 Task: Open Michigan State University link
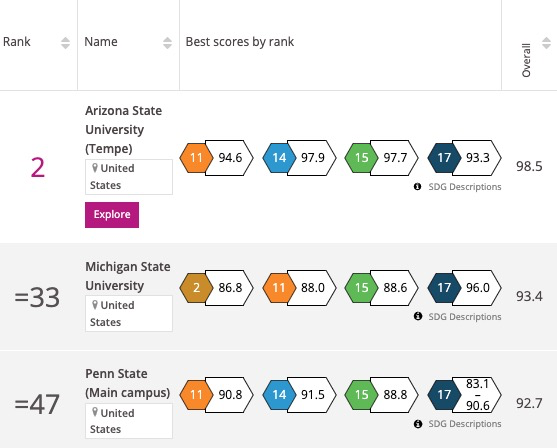(128, 276)
